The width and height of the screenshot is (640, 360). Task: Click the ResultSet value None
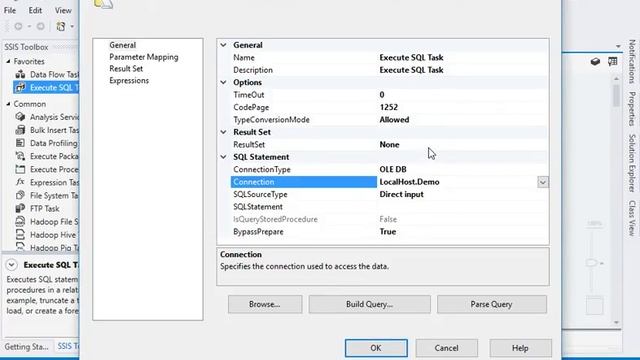coord(389,144)
